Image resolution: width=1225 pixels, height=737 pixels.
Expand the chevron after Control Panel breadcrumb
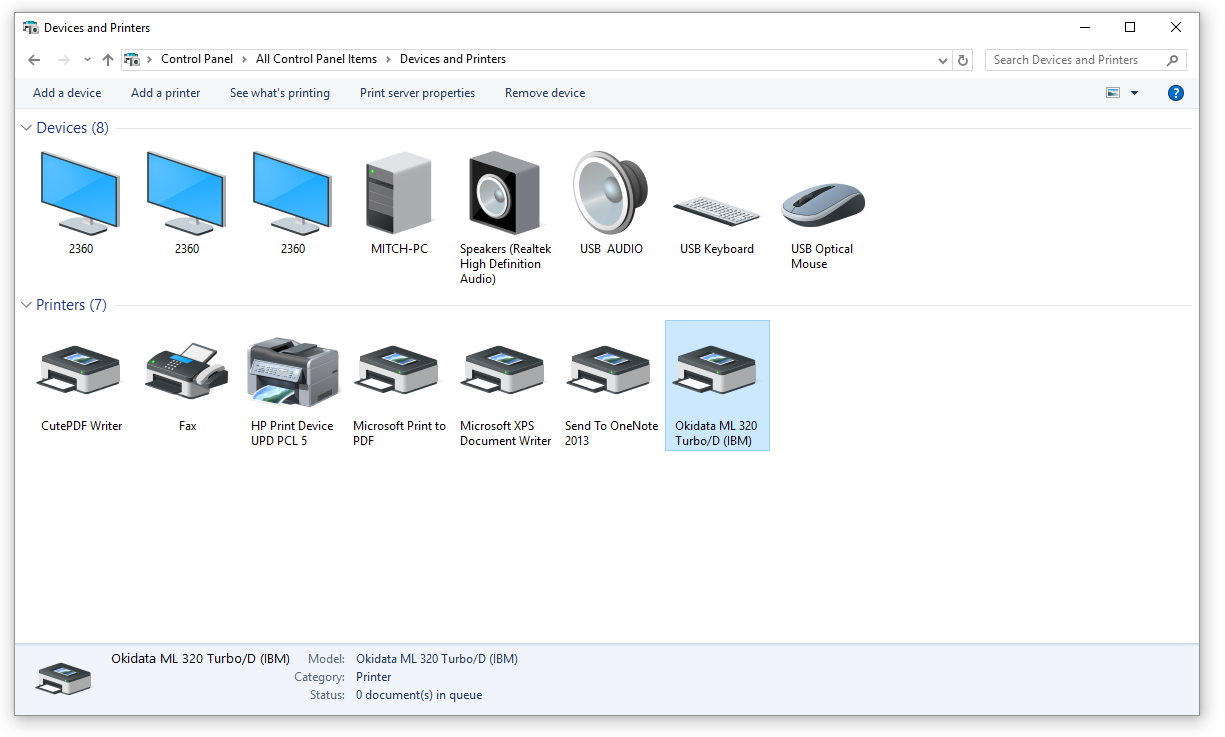244,59
